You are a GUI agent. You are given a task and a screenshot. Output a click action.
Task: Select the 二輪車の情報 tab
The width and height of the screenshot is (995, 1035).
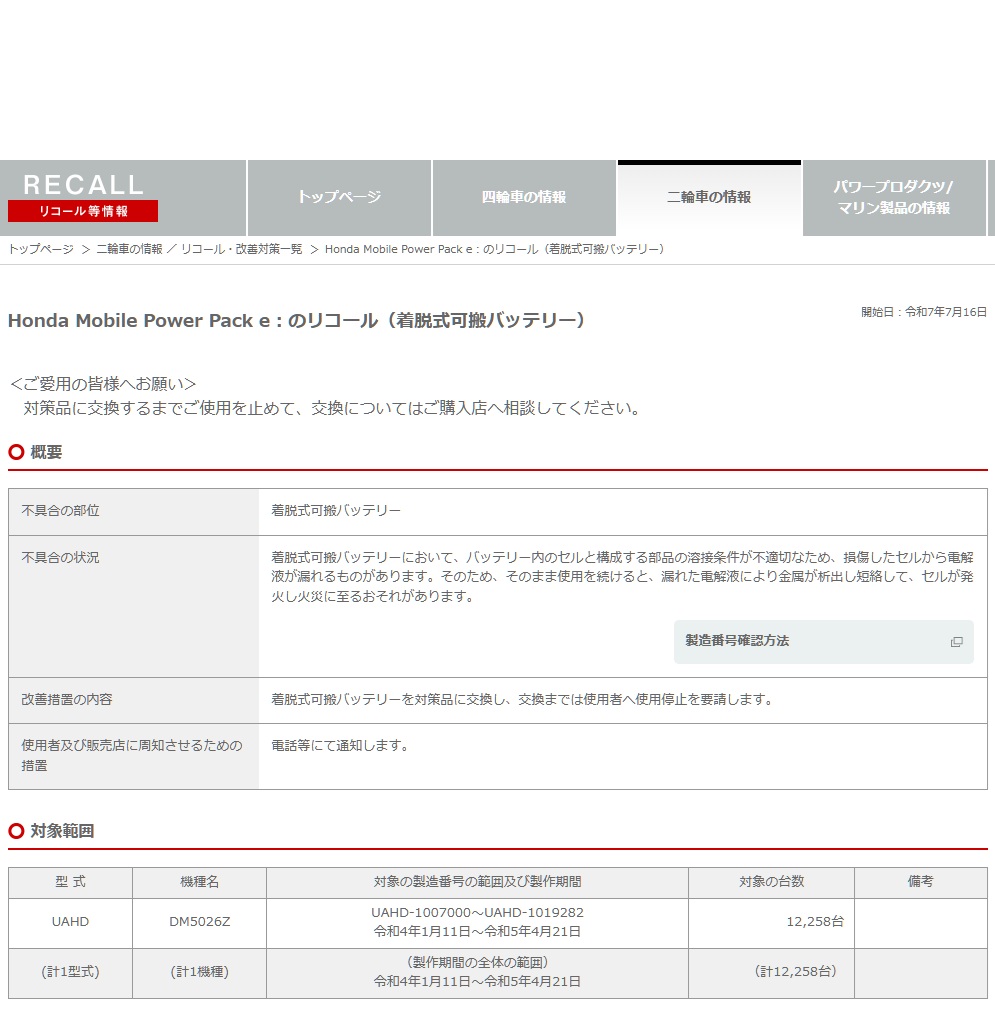pos(709,197)
